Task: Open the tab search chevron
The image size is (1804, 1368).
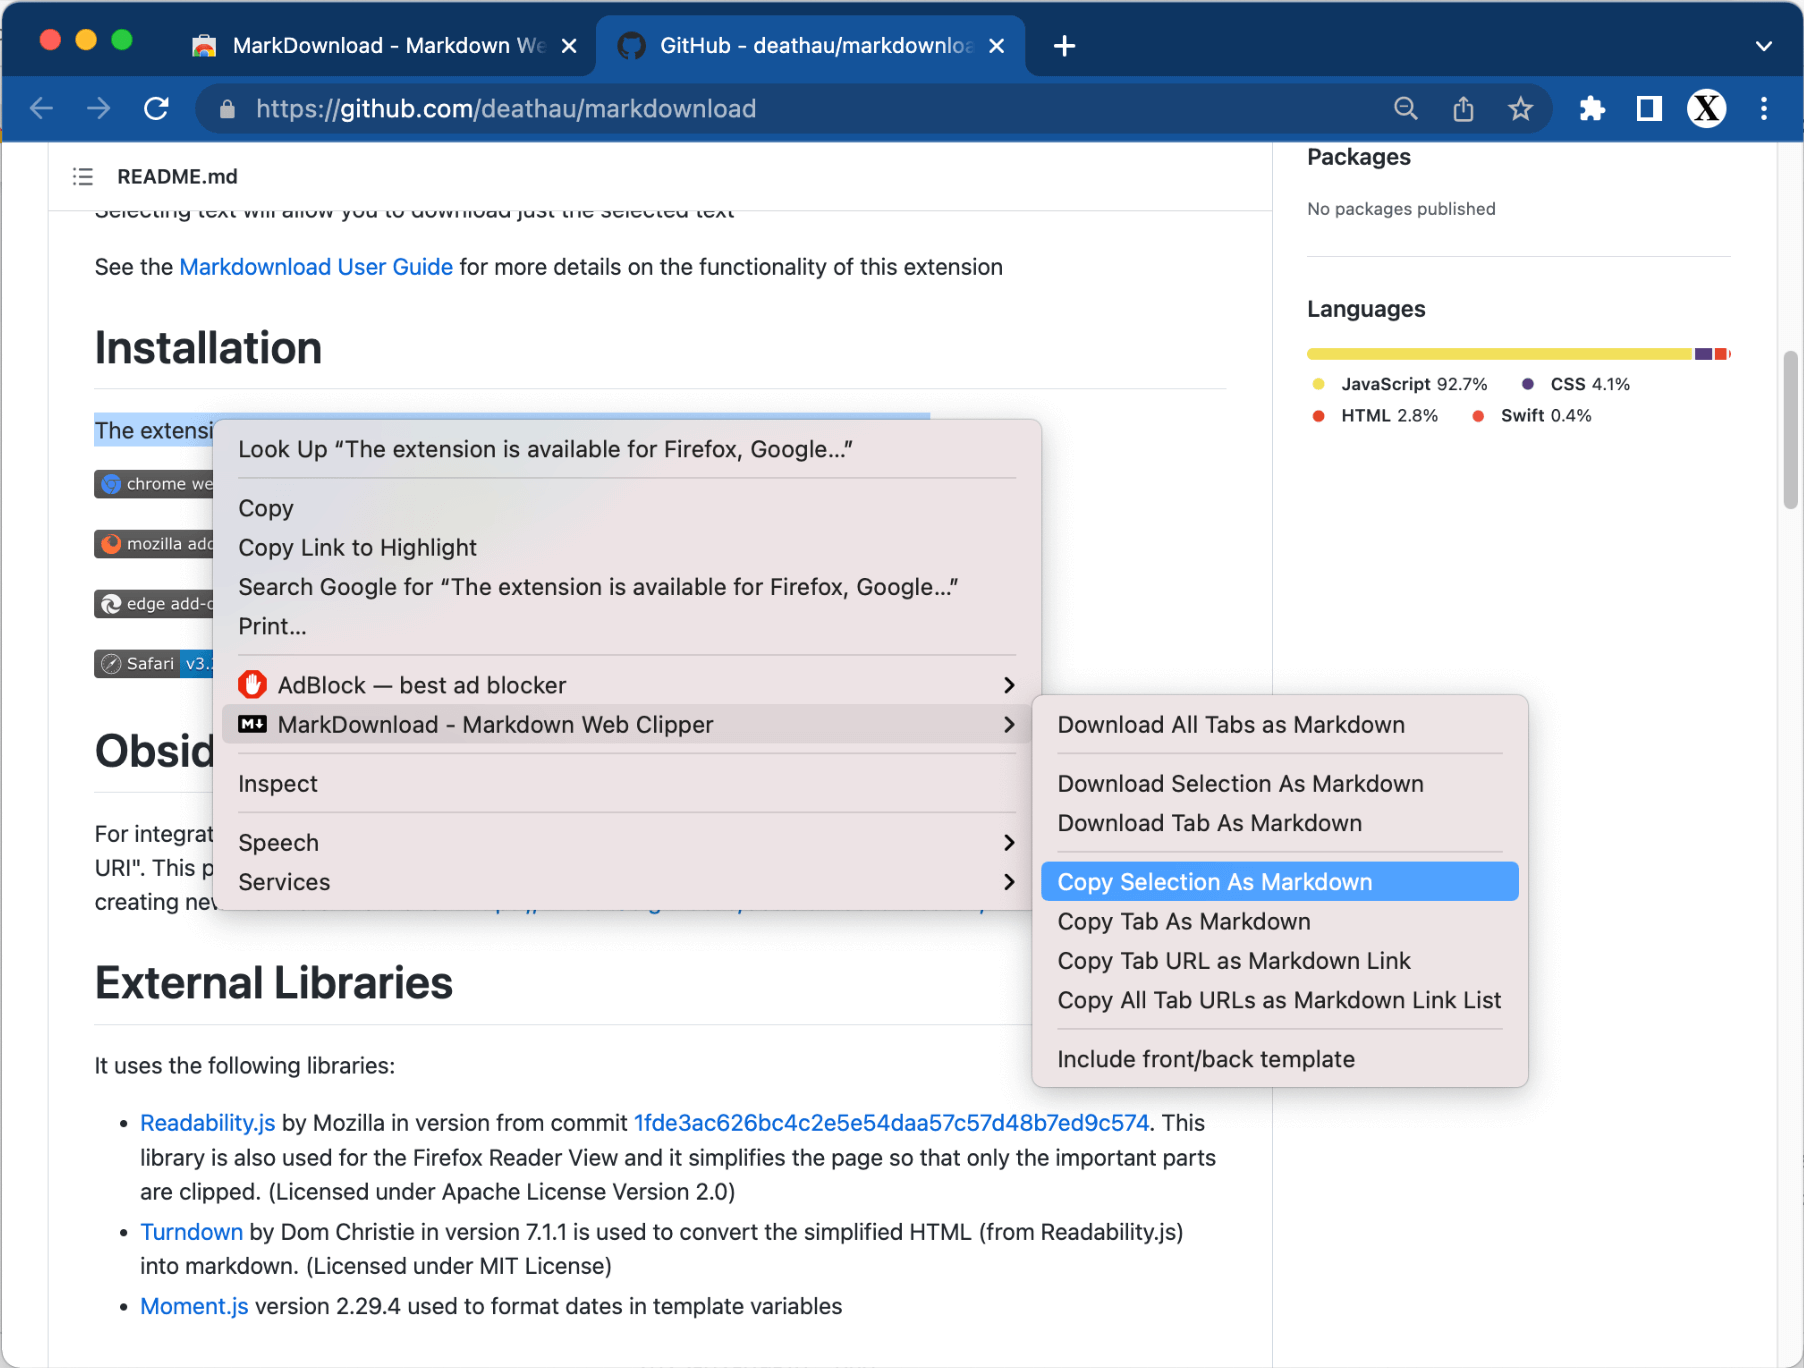Action: [1763, 46]
